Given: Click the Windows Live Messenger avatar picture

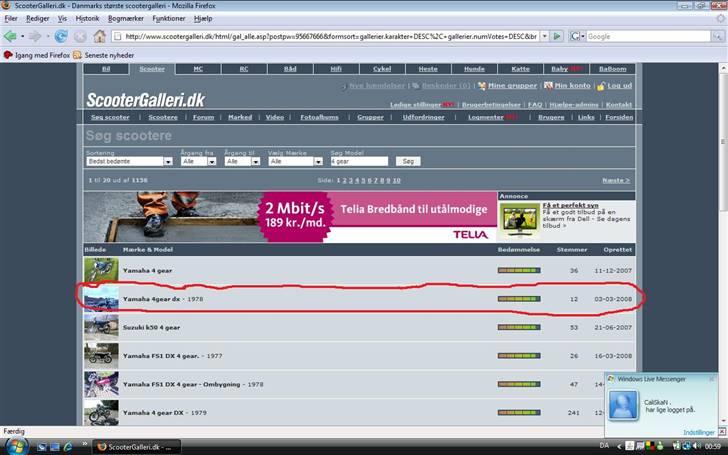Looking at the screenshot, I should (x=625, y=404).
